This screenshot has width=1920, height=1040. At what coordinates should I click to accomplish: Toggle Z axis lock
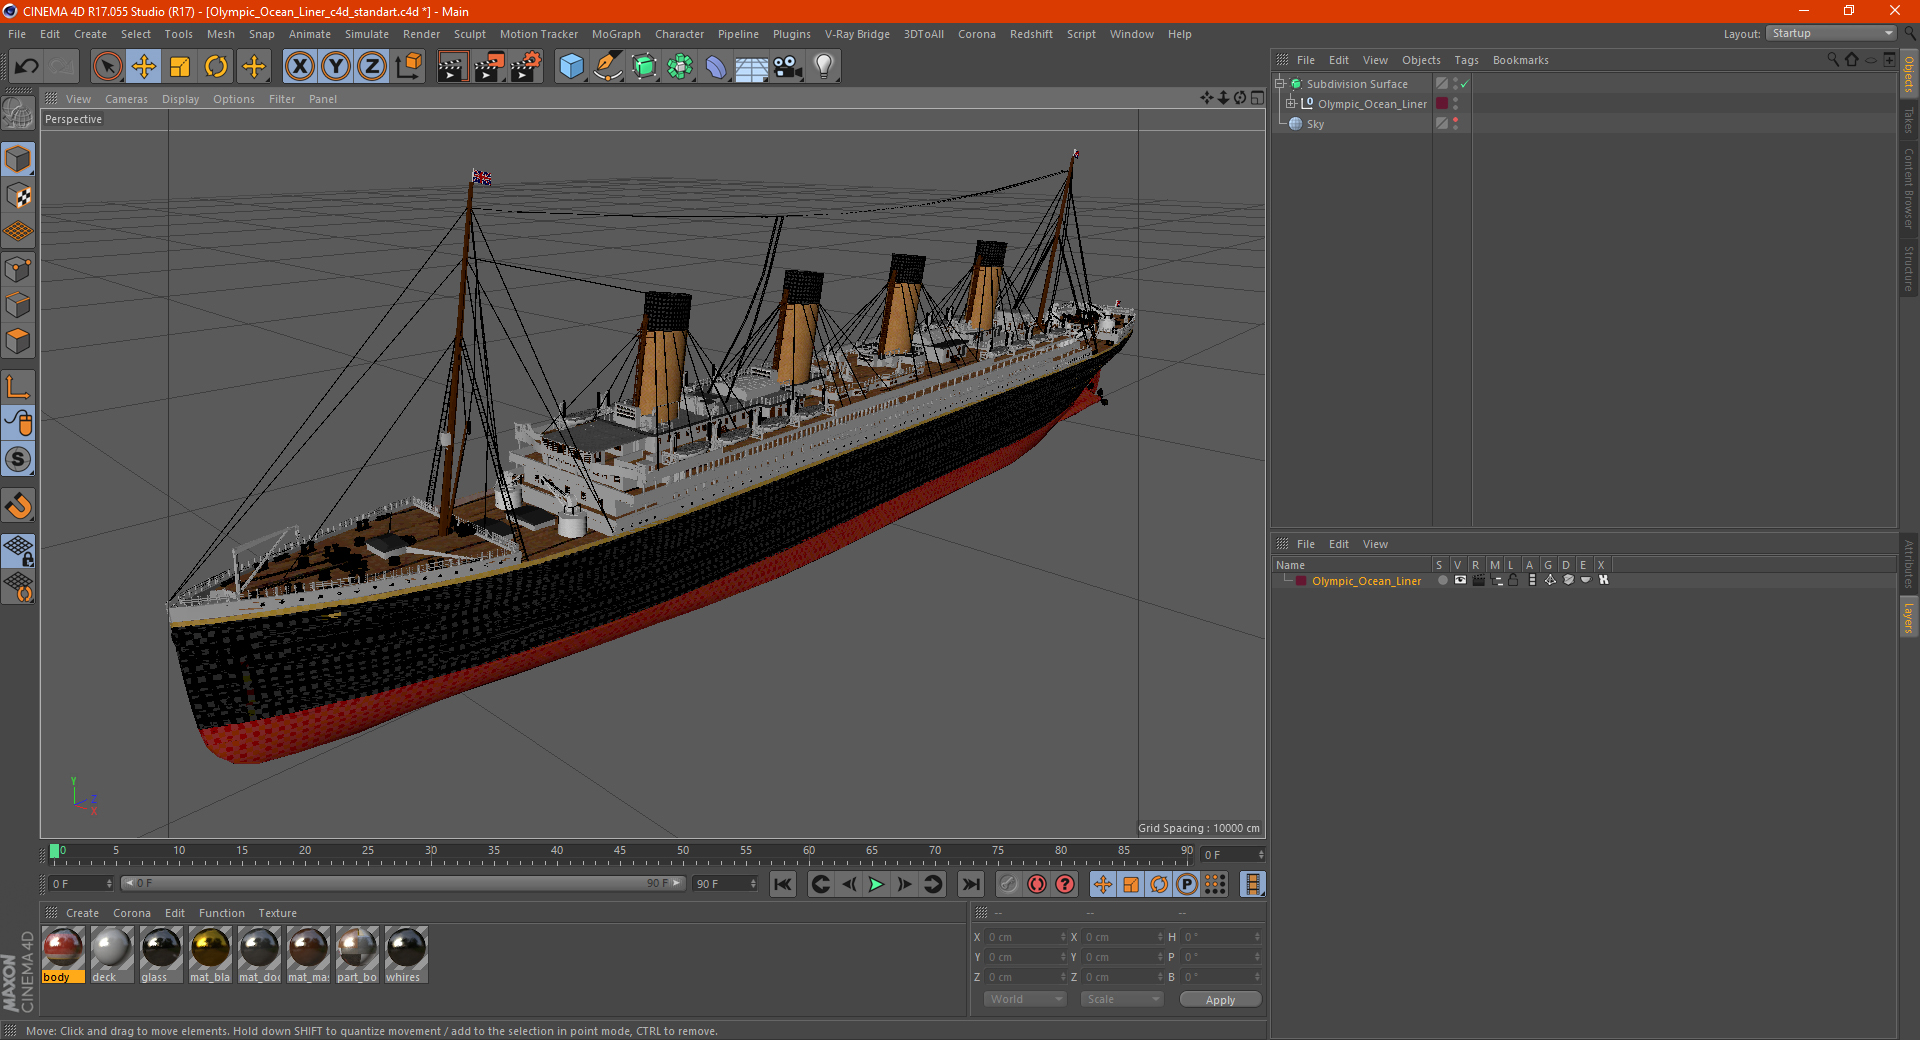(x=372, y=67)
